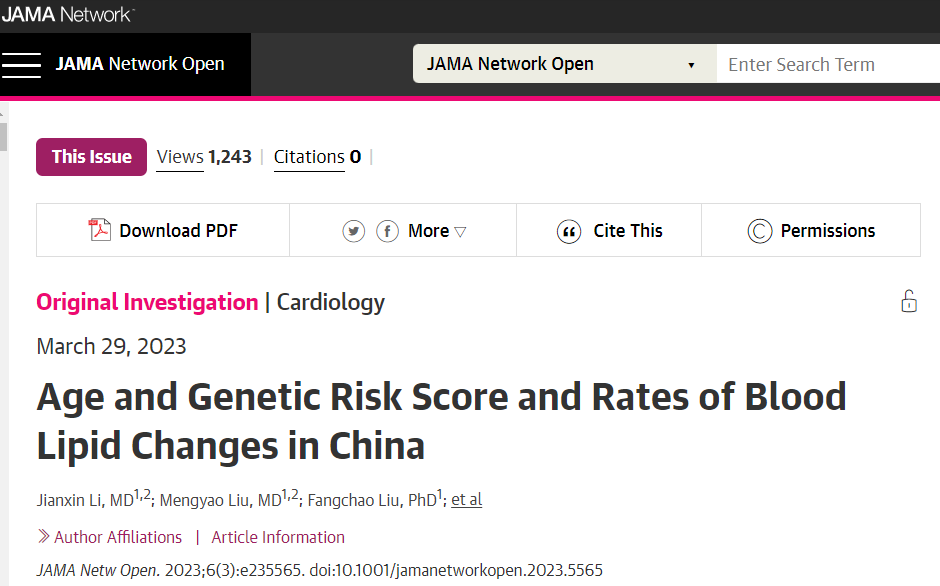940x586 pixels.
Task: Open Article Information link
Action: 278,537
